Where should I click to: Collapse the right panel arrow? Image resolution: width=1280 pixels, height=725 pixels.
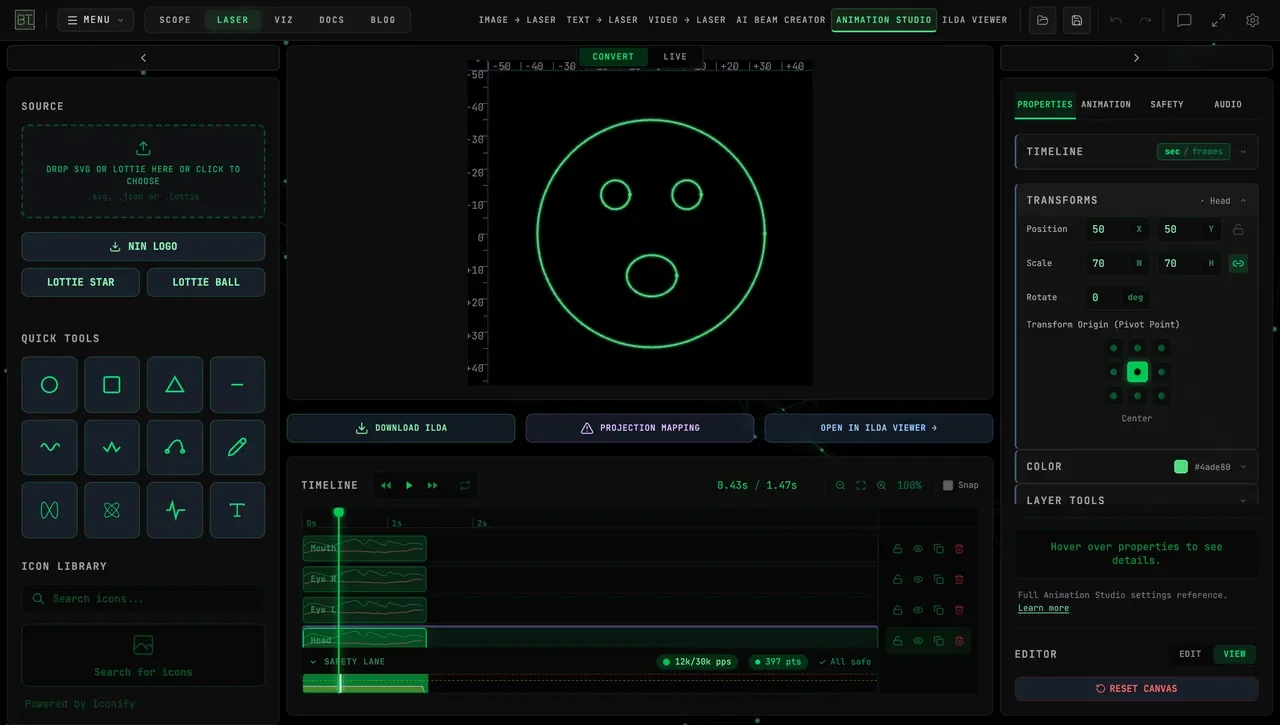[1136, 58]
